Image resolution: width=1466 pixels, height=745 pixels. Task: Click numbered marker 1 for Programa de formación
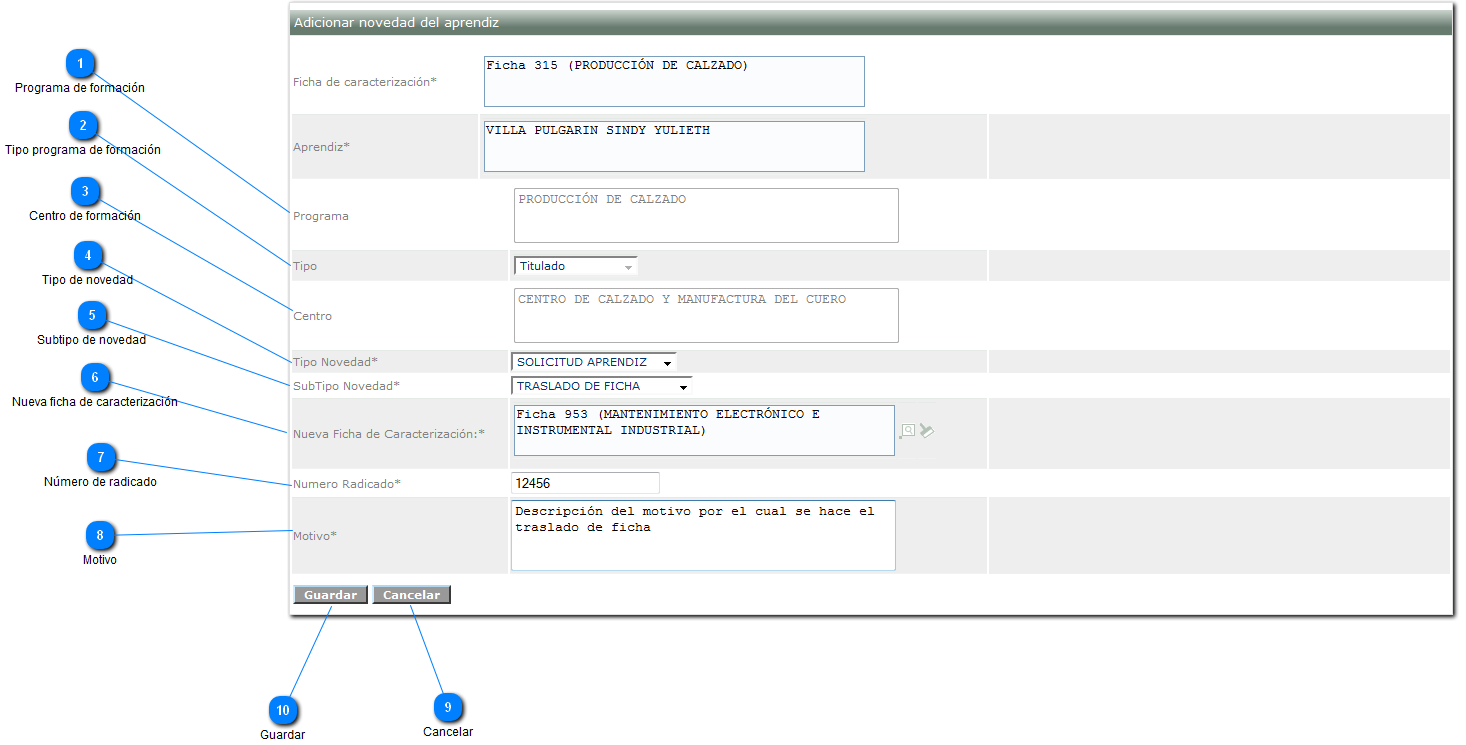(81, 64)
